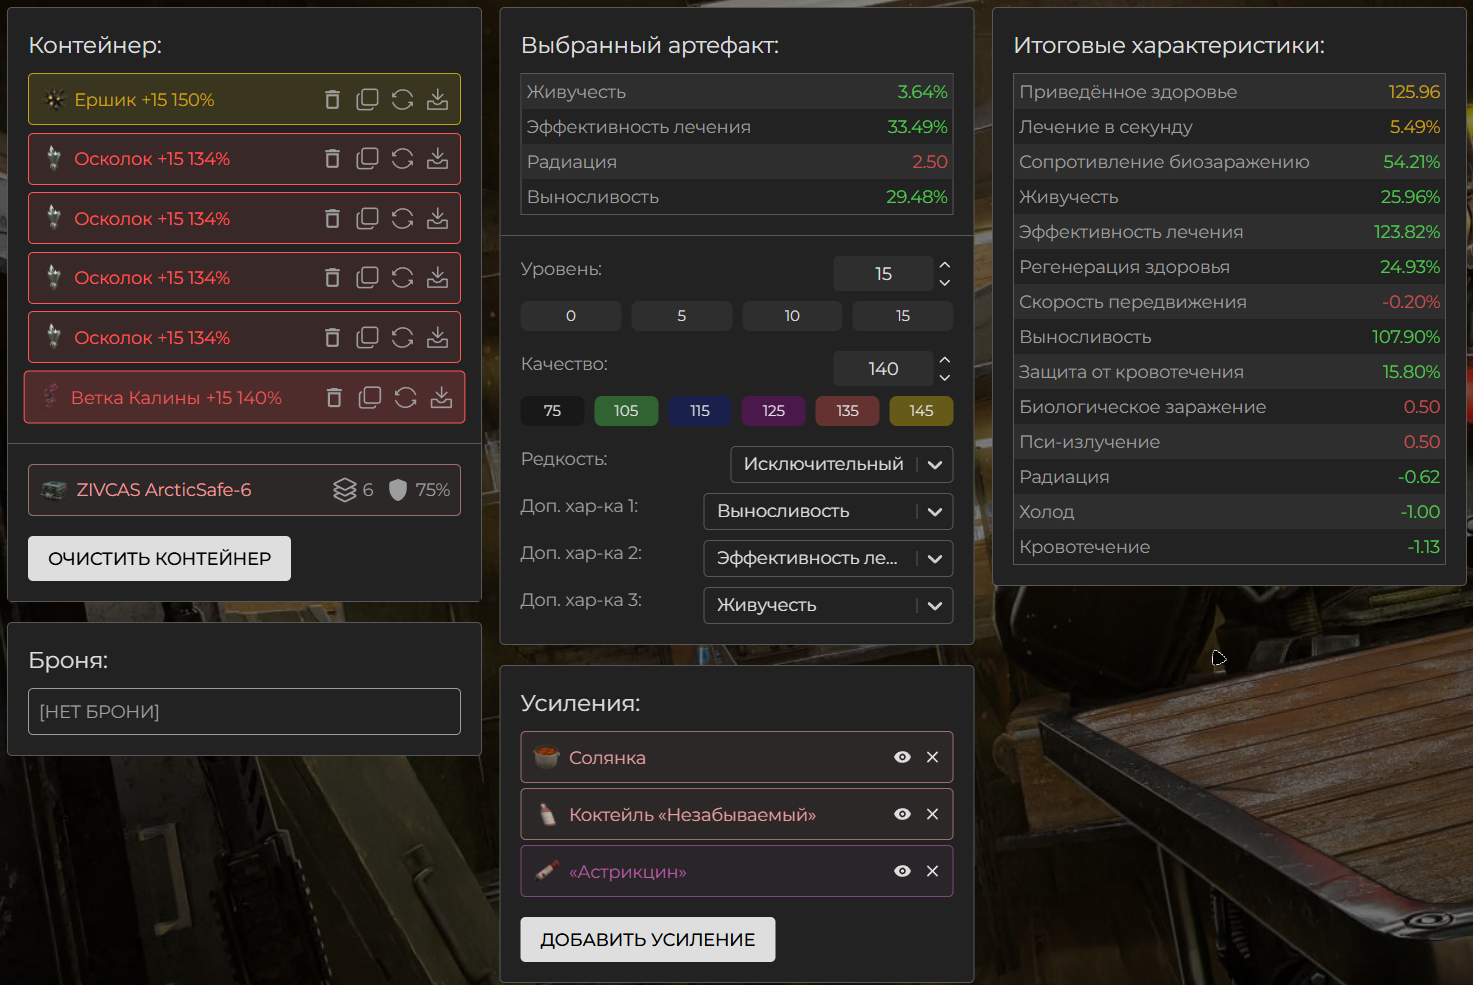
Task: Select the Ершик +15 150% row
Action: [244, 99]
